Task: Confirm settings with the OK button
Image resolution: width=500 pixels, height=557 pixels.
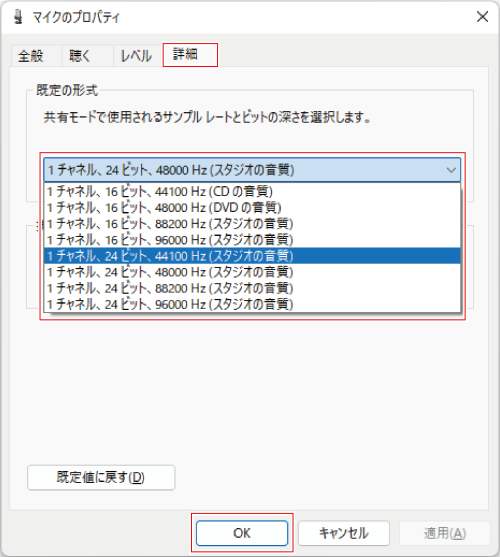Action: point(242,533)
